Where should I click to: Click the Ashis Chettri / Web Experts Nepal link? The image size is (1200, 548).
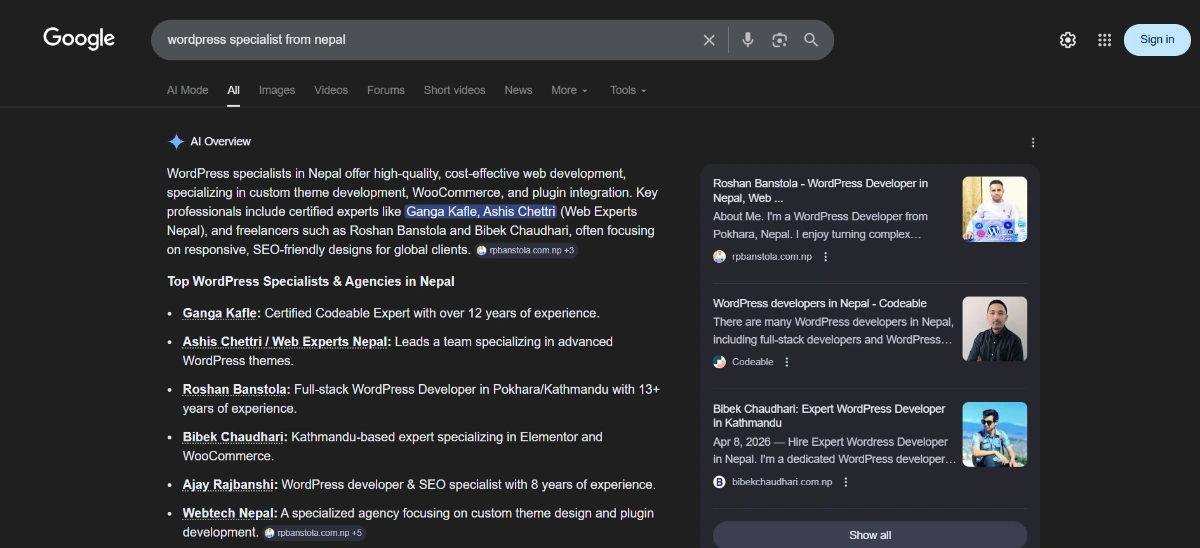pos(285,341)
